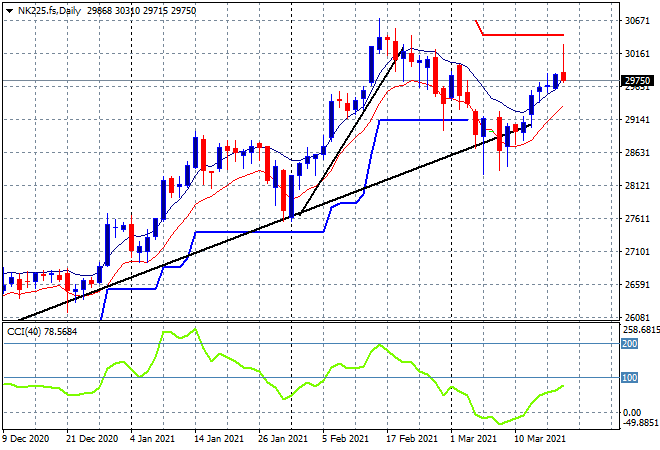Select the NK225.fs,Daily chart title text
The height and width of the screenshot is (450, 660).
(49, 11)
